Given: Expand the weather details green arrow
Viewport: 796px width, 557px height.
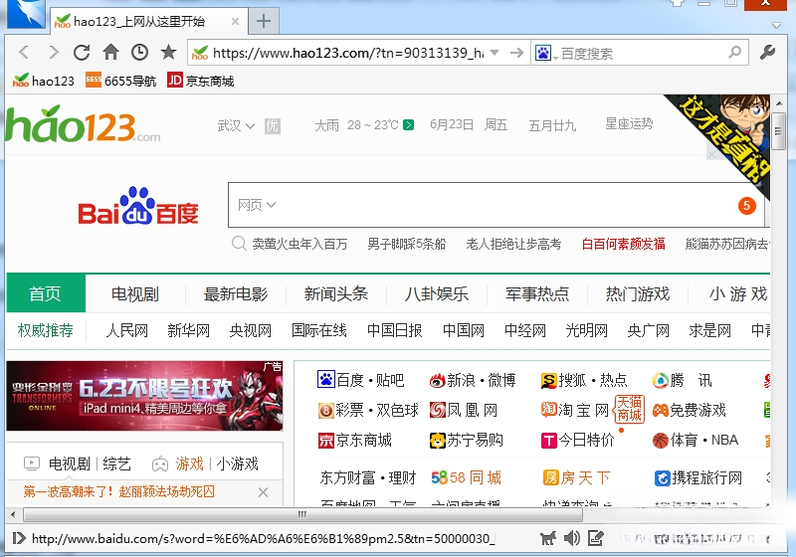Looking at the screenshot, I should click(409, 125).
